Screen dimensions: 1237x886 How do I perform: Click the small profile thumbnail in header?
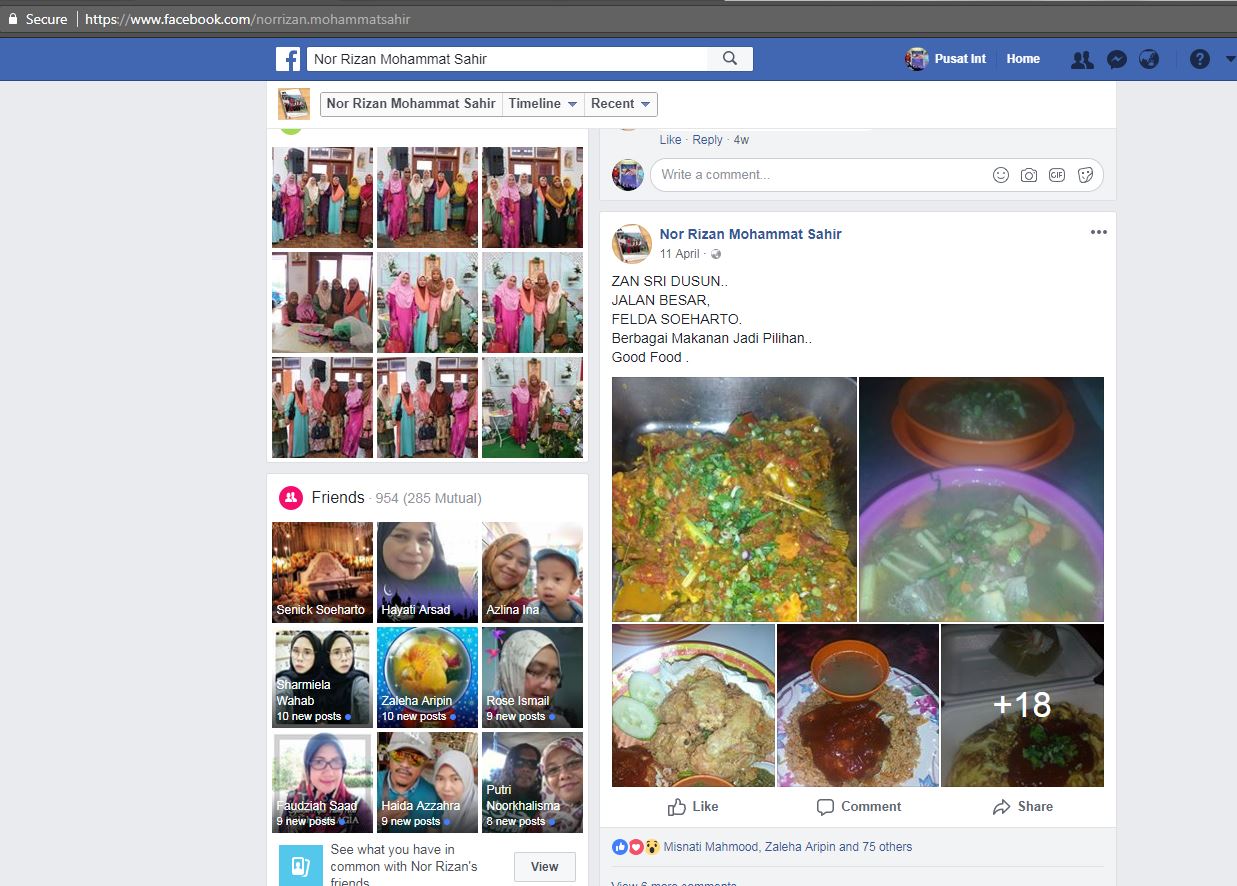click(x=294, y=104)
